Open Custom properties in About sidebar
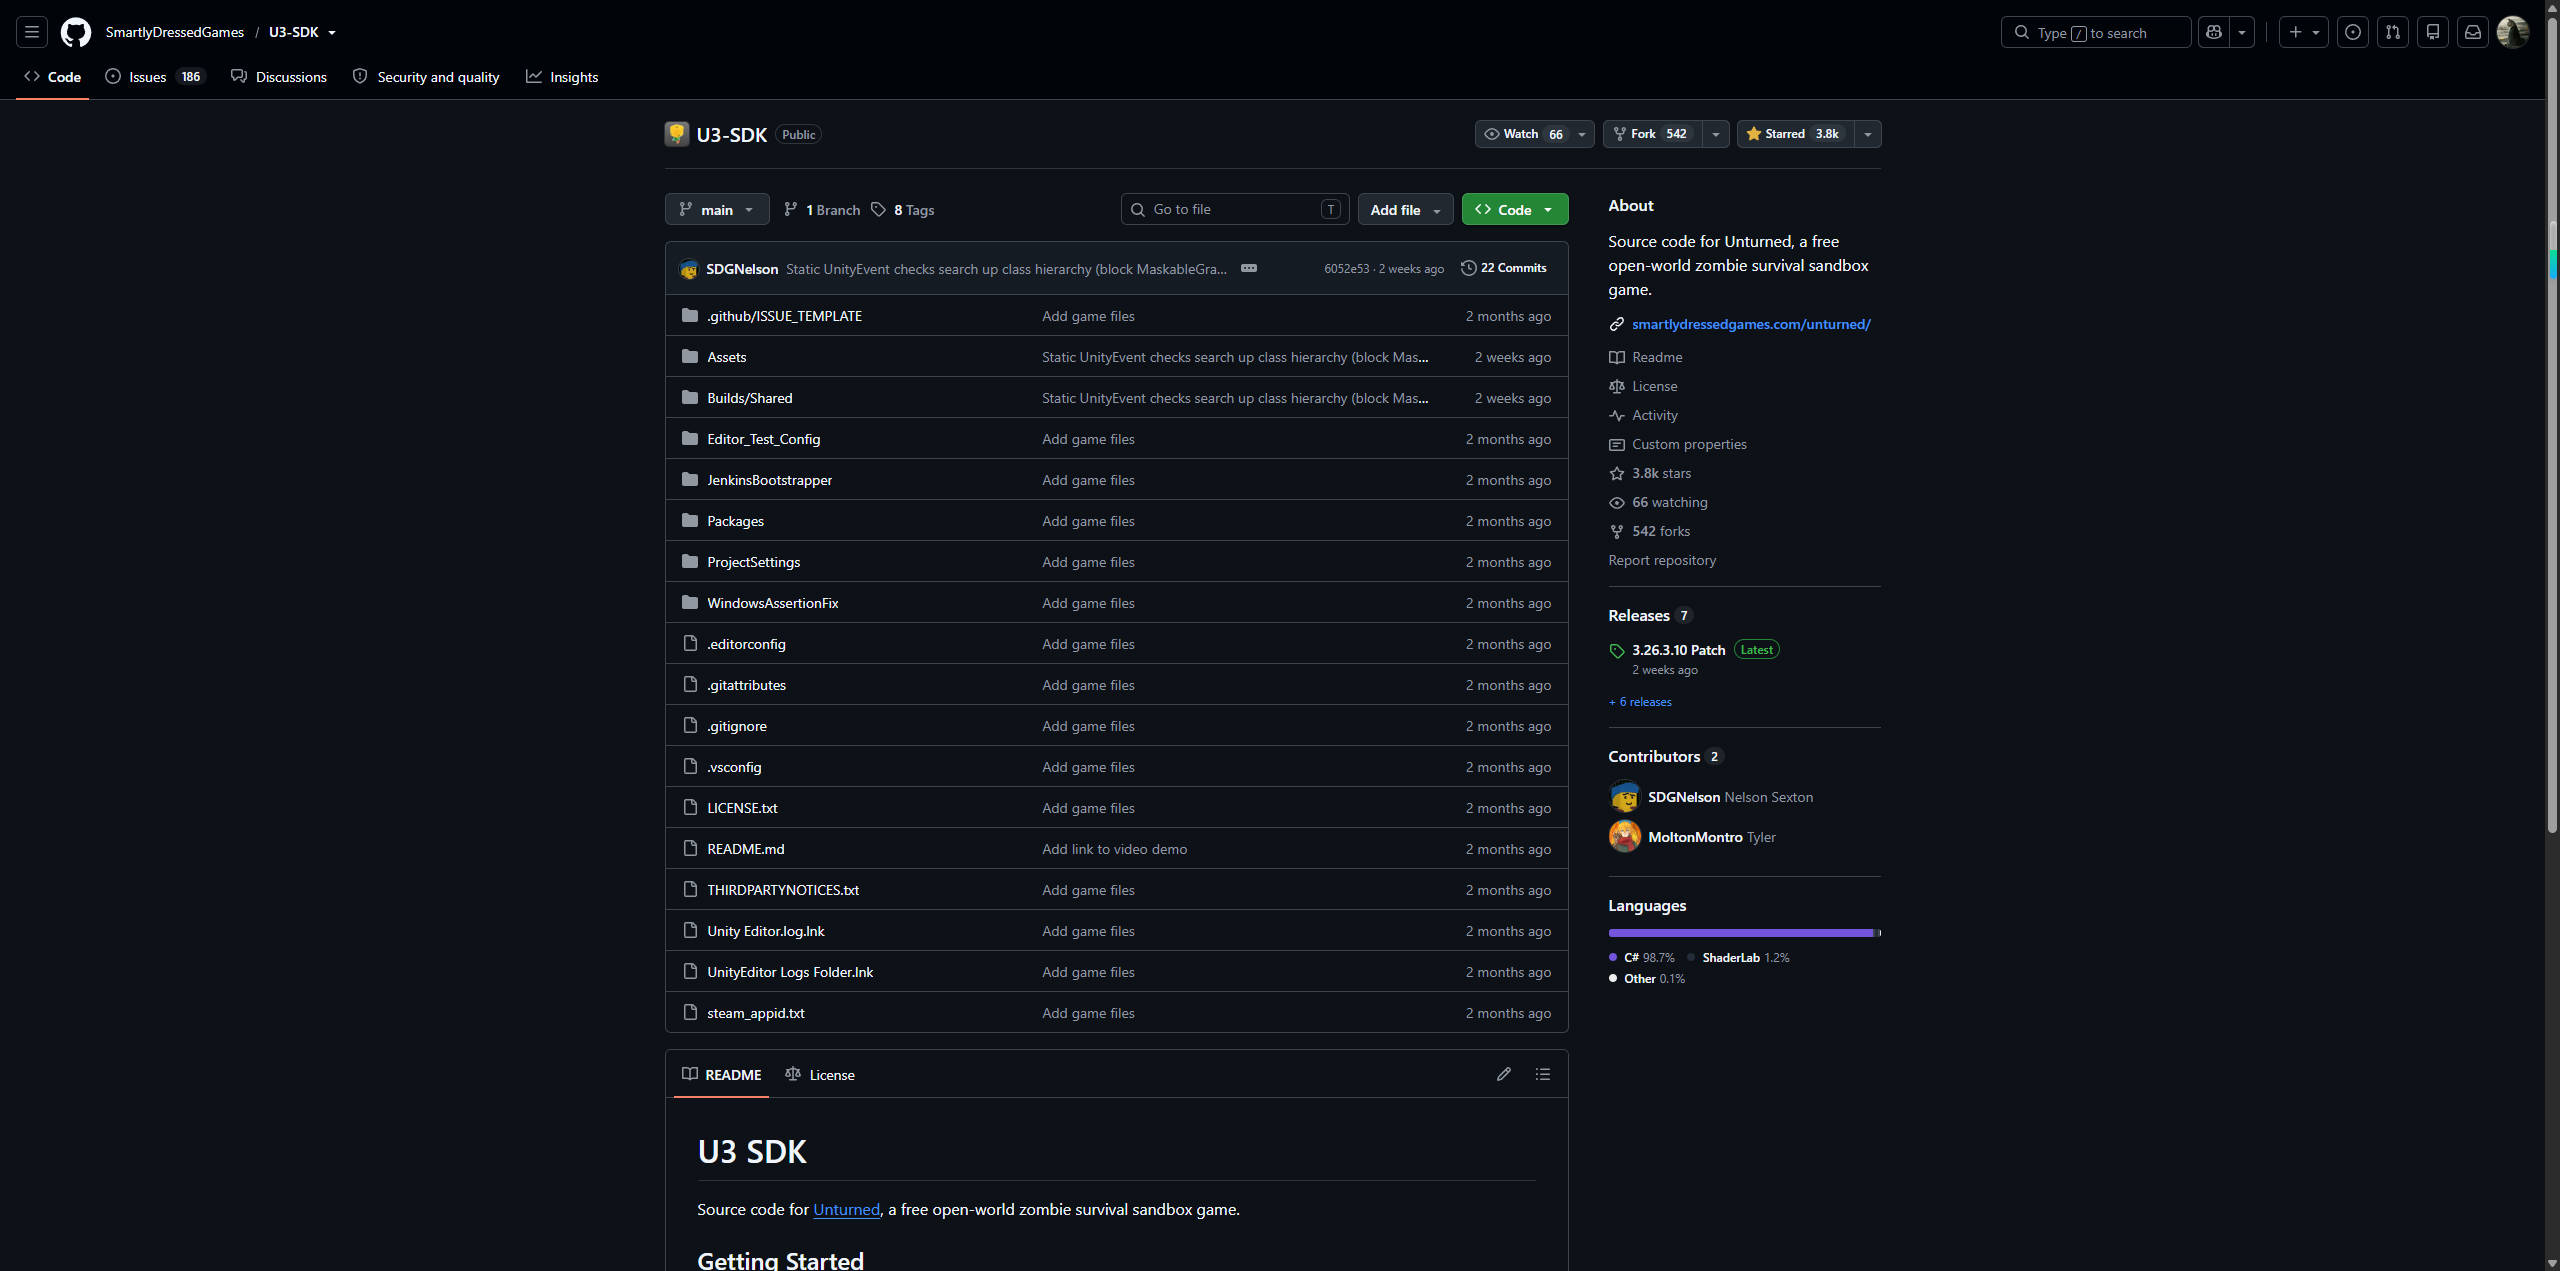 point(1678,444)
